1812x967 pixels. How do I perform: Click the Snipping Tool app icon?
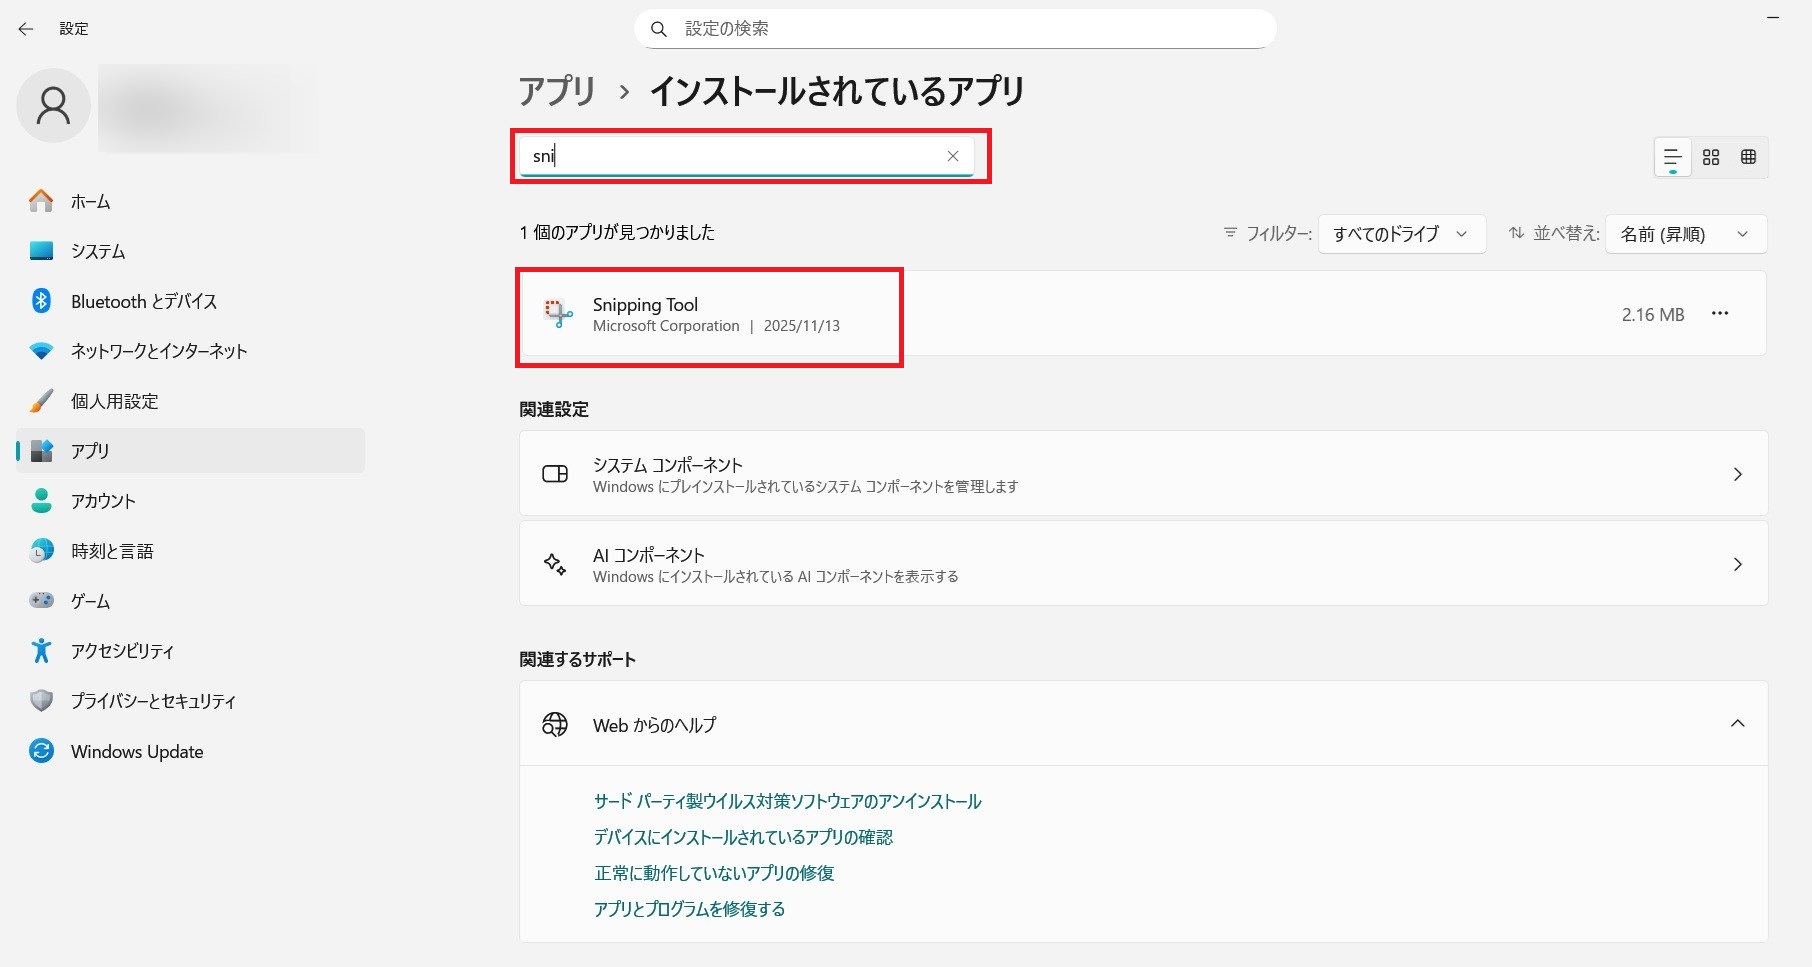557,314
